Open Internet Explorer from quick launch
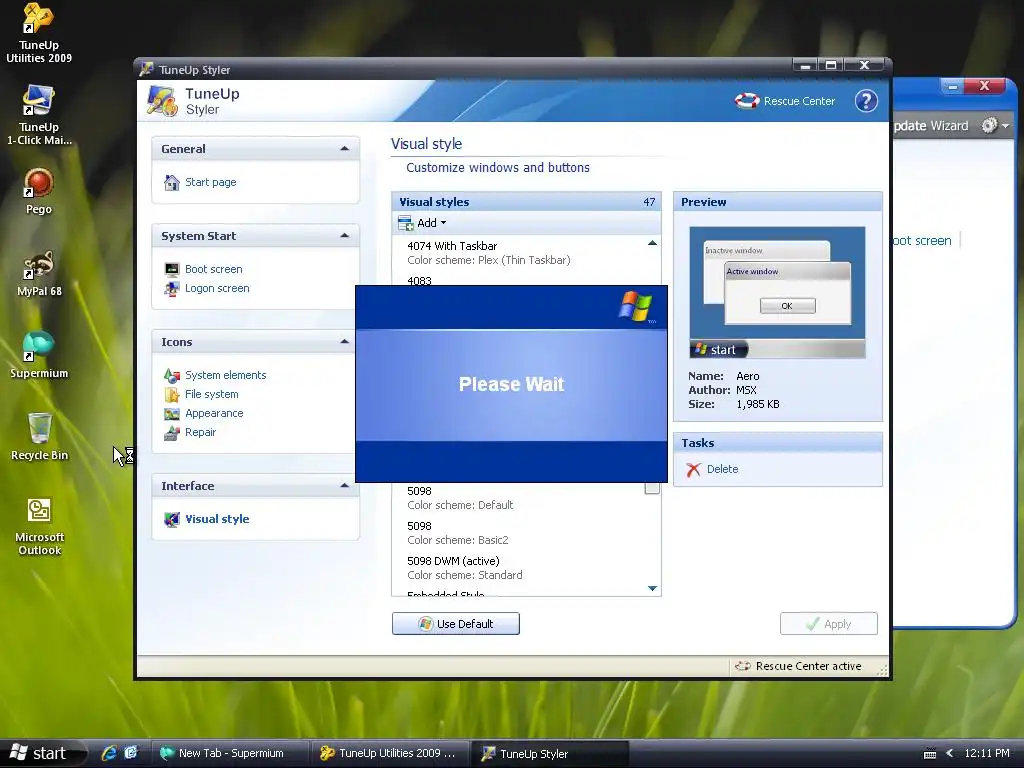 point(109,753)
